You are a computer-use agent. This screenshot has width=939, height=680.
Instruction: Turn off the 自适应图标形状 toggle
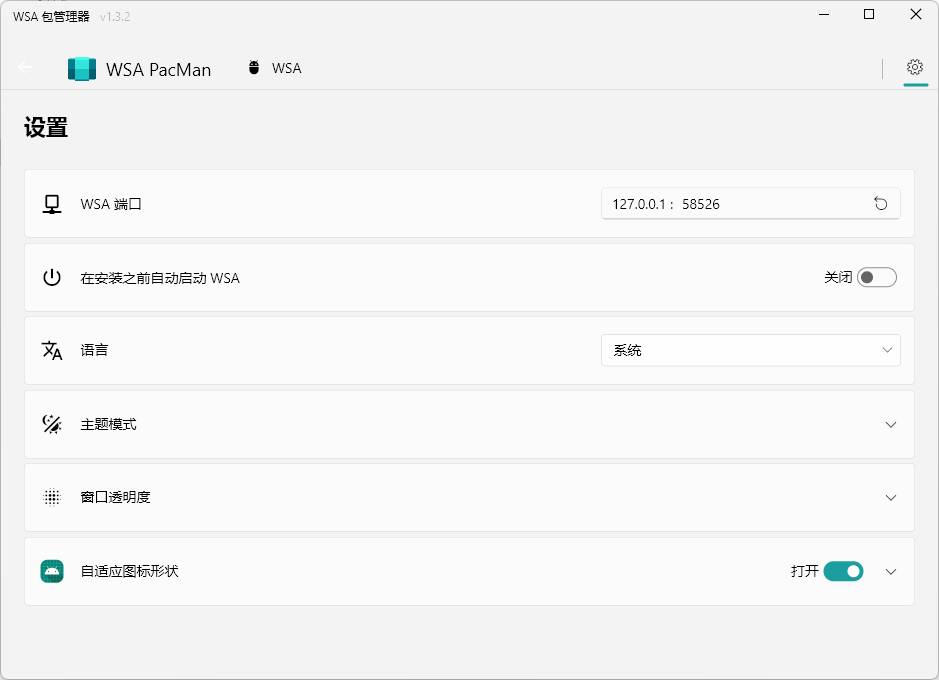click(843, 571)
